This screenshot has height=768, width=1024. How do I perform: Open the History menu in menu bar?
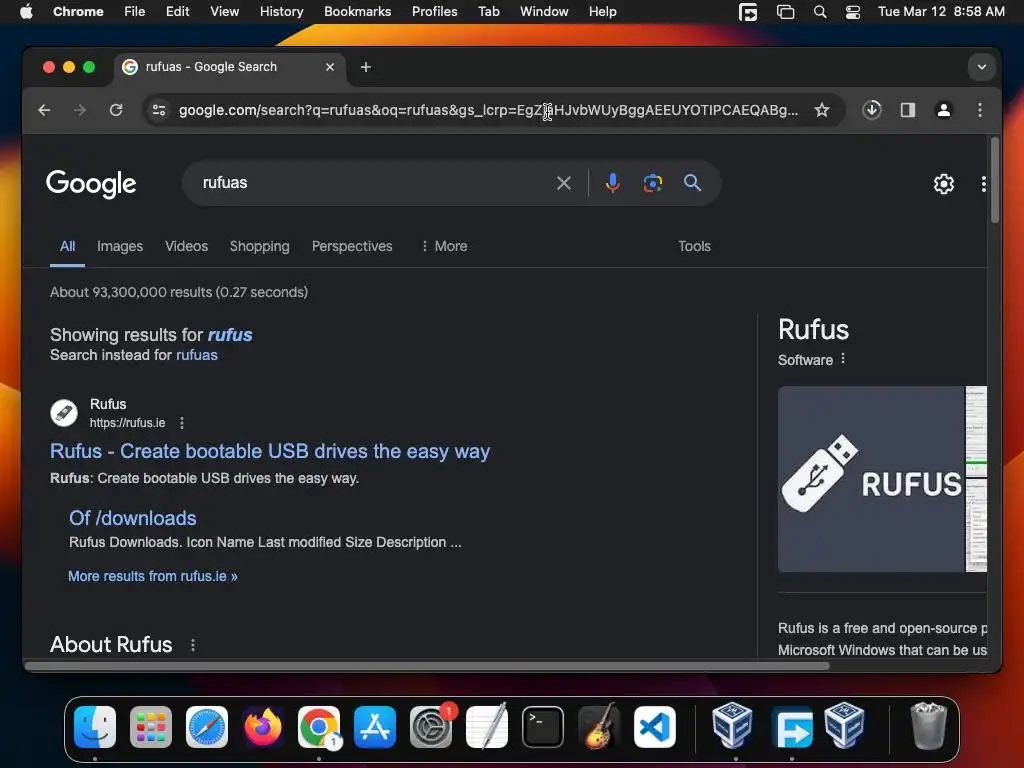[x=281, y=12]
